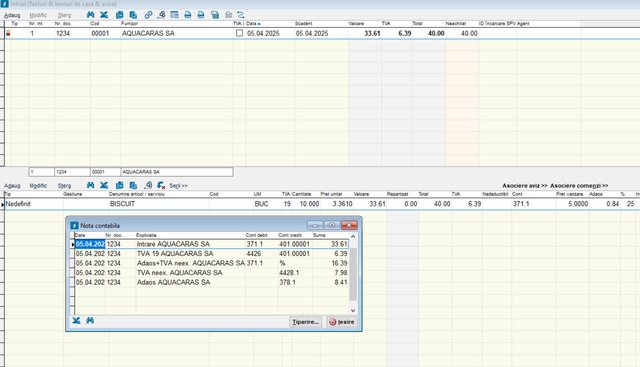640x367 pixels.
Task: Click the Scadent column header
Action: tap(304, 24)
